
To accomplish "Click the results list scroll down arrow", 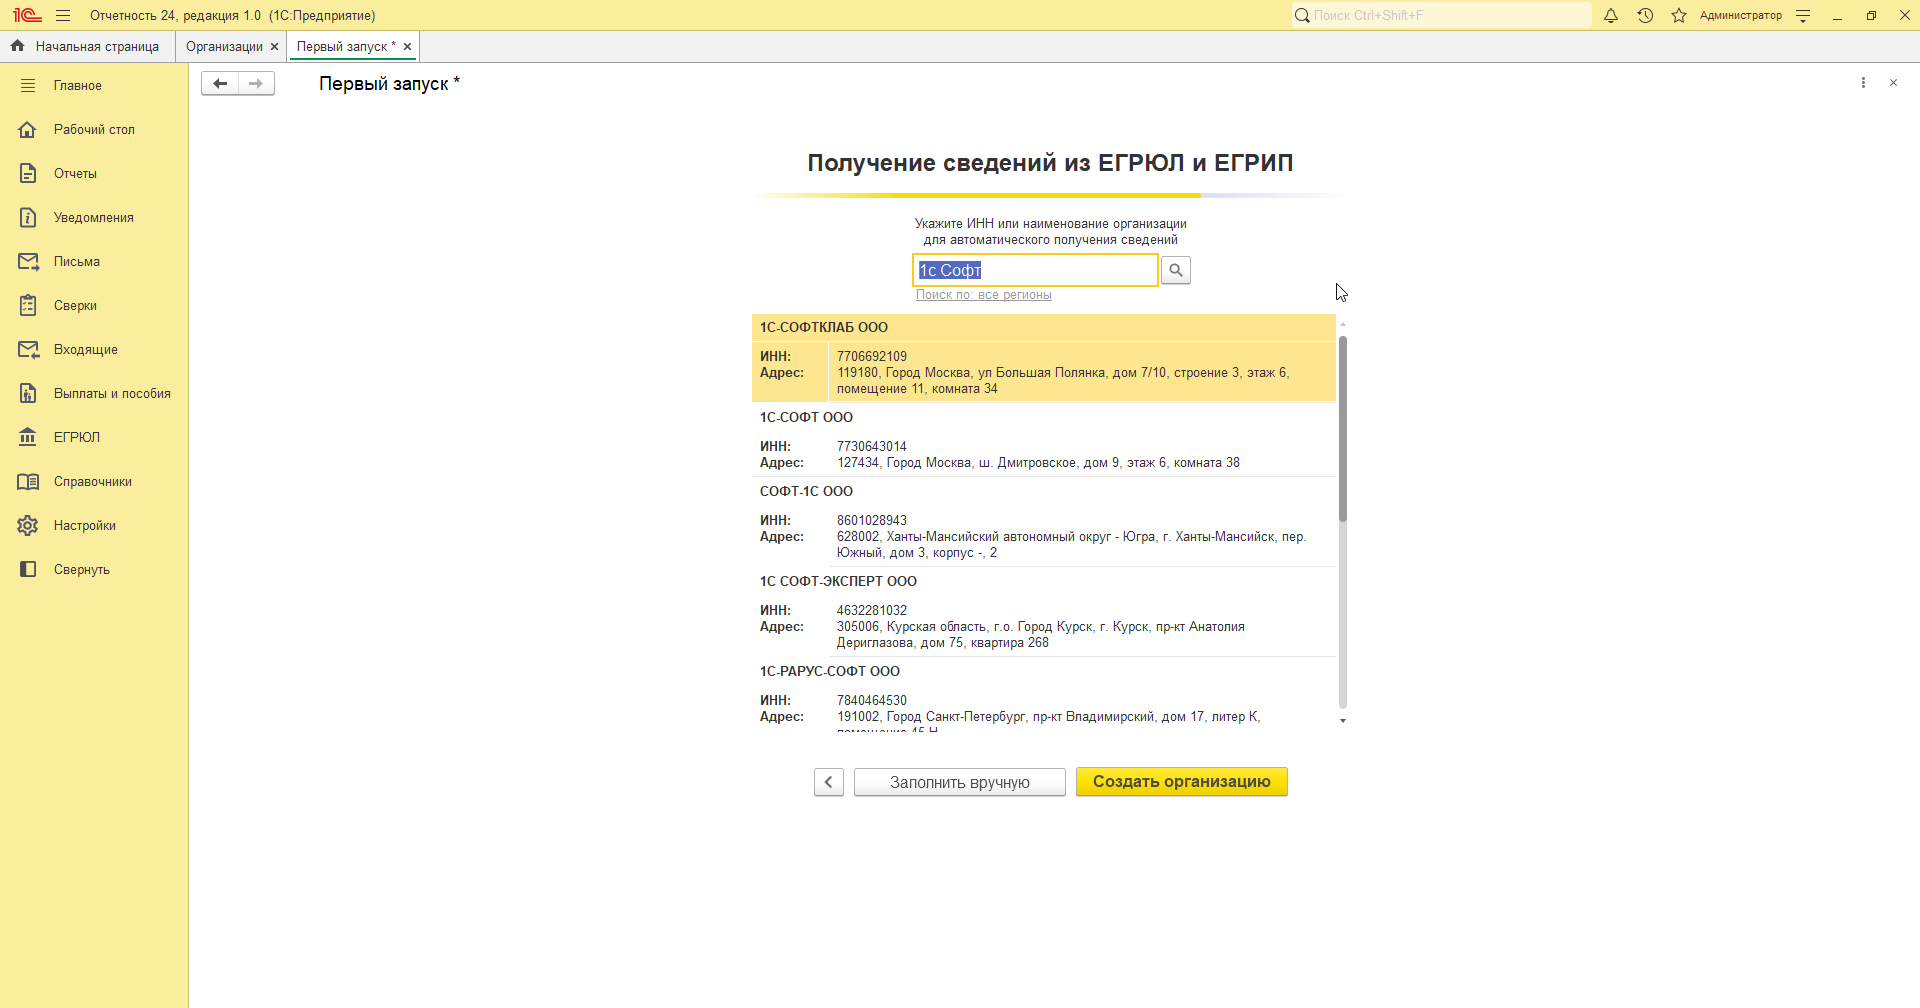I will [1343, 721].
